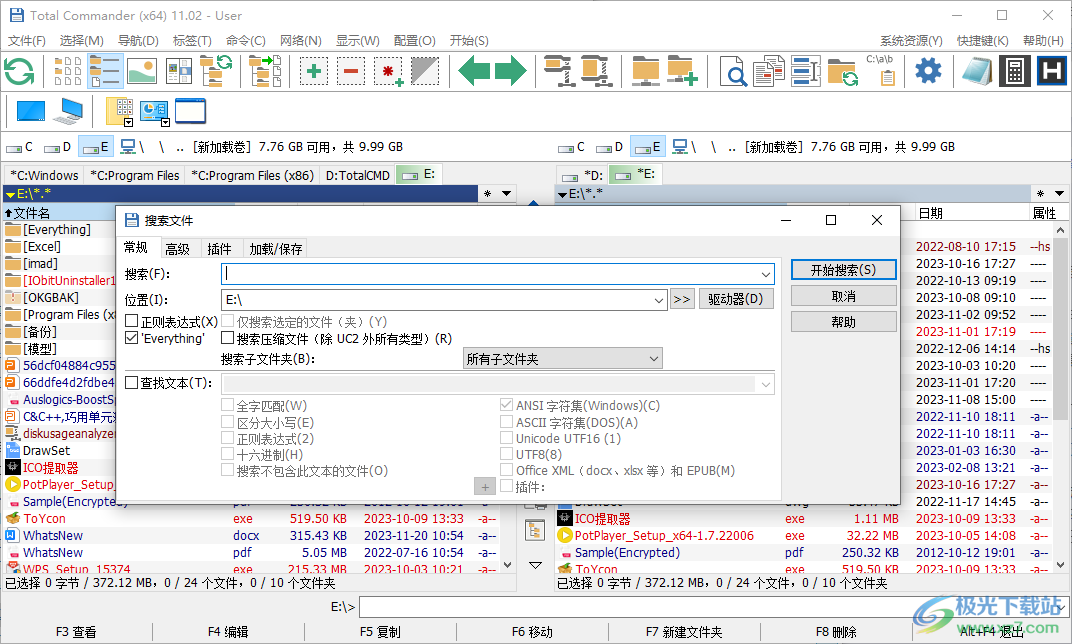Open the 配置(O) menu
The width and height of the screenshot is (1072, 644).
414,41
